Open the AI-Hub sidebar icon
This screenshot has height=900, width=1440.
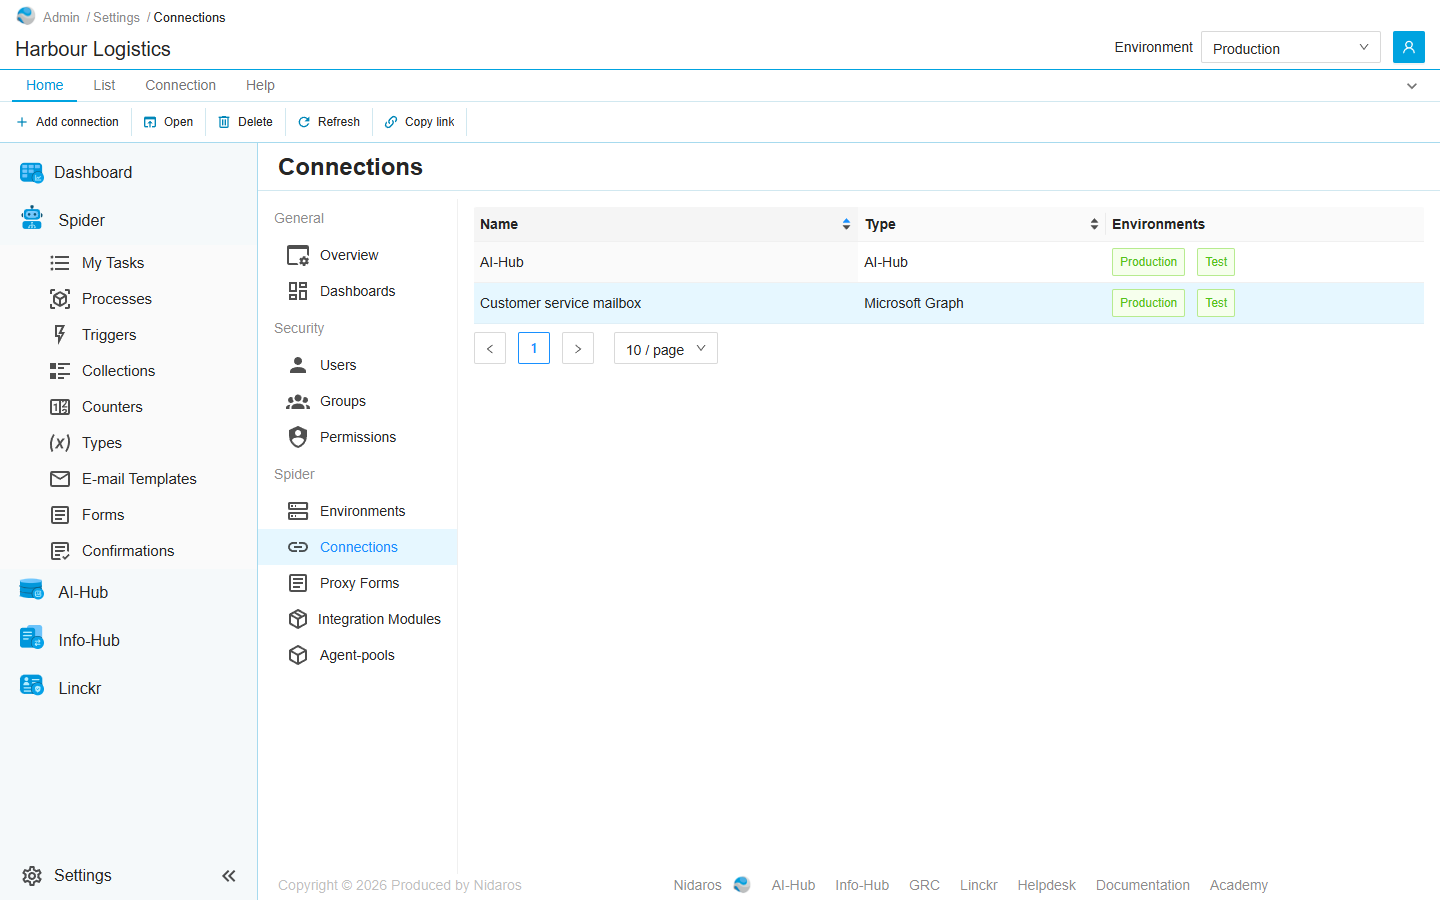(x=32, y=590)
